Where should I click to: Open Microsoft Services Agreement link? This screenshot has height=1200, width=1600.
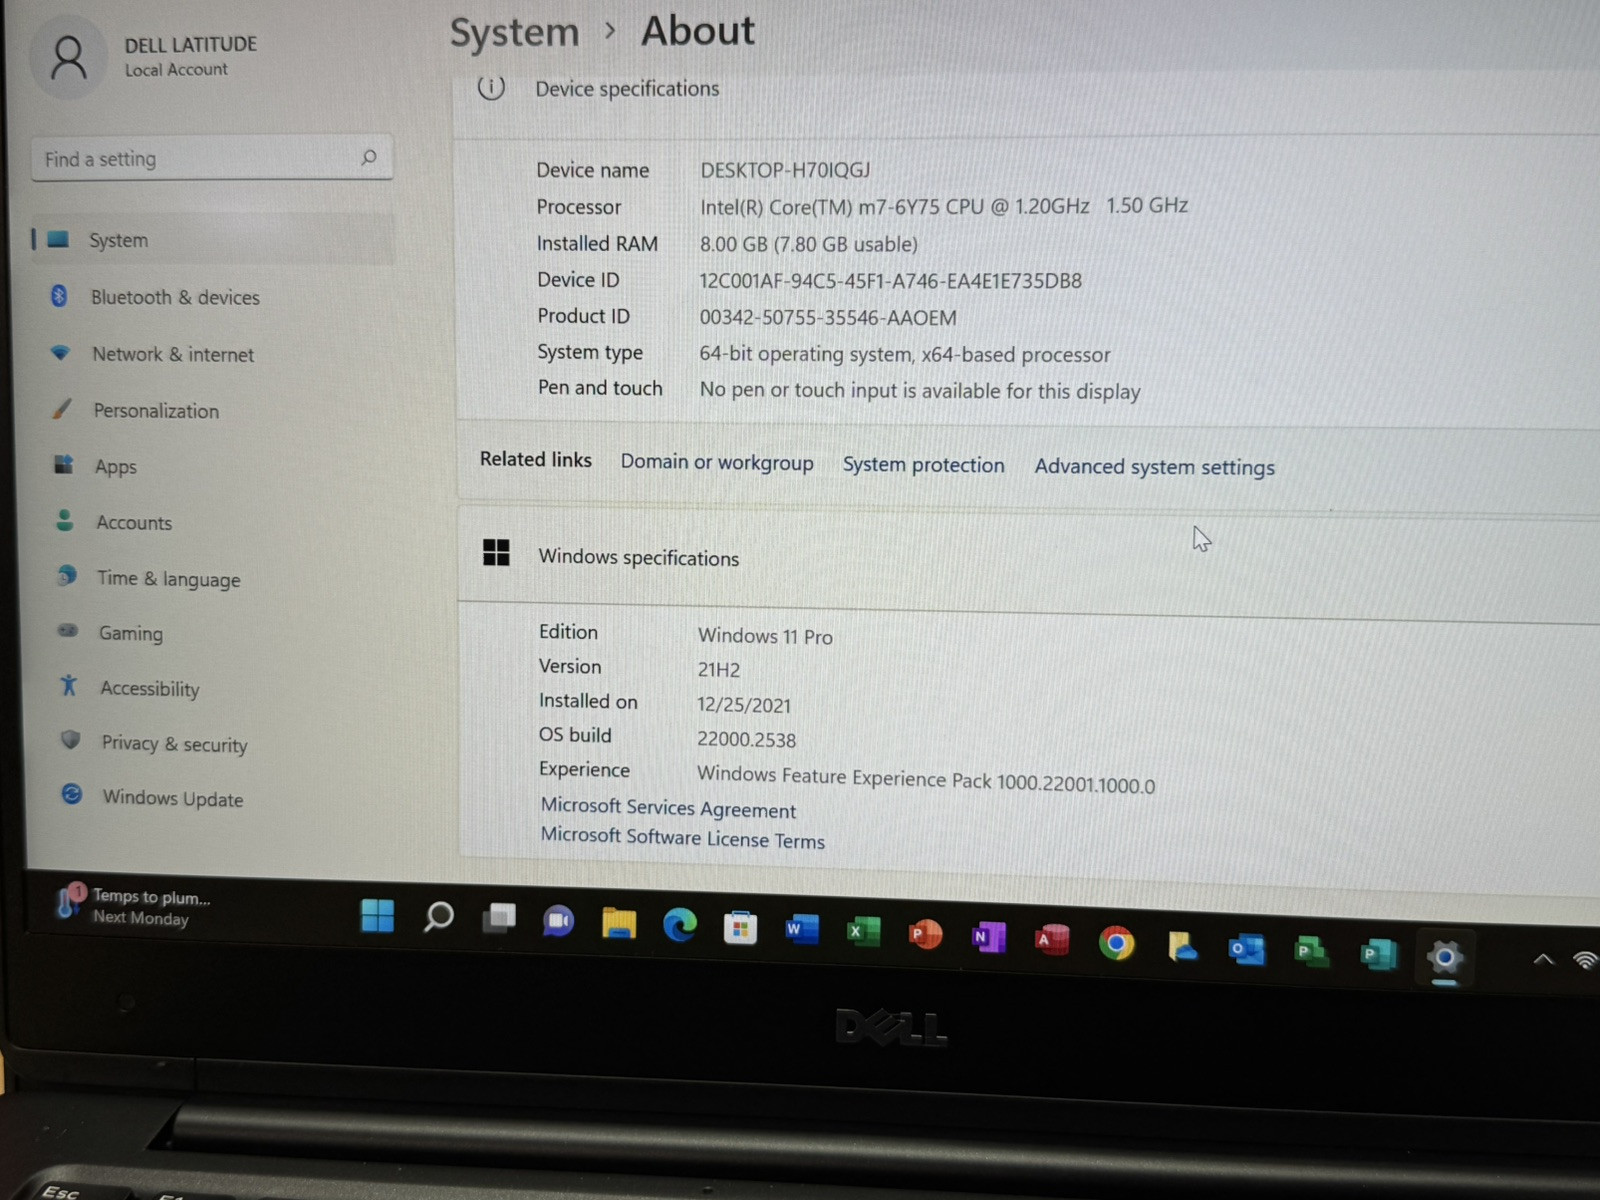[x=668, y=807]
